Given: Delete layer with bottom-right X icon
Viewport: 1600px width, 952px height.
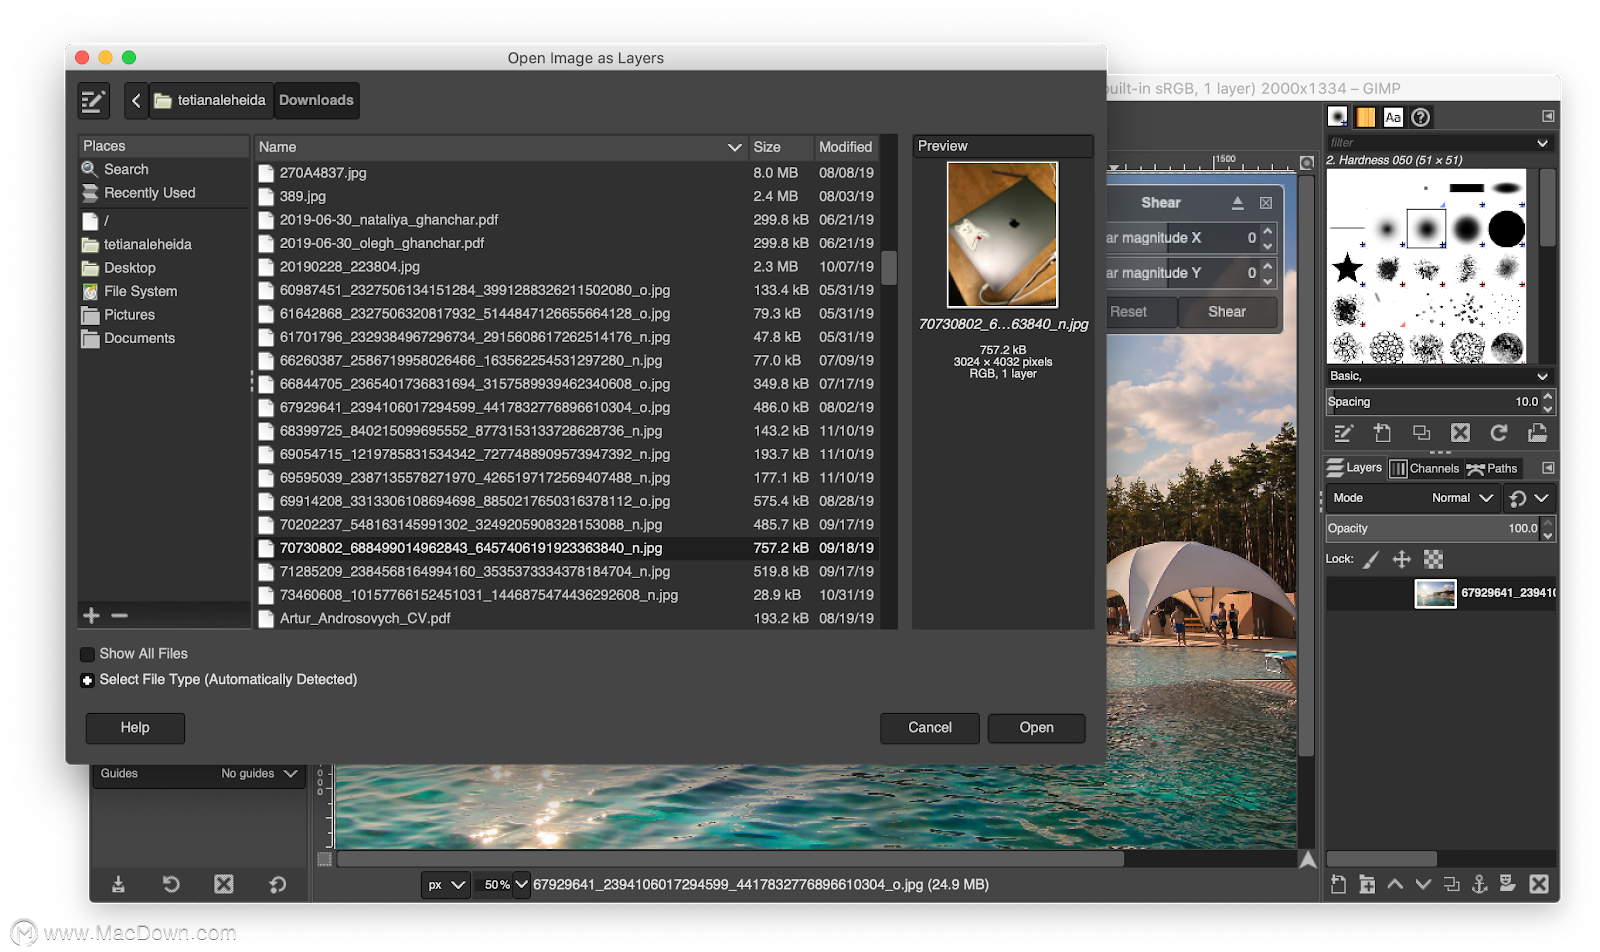Looking at the screenshot, I should click(x=1539, y=884).
